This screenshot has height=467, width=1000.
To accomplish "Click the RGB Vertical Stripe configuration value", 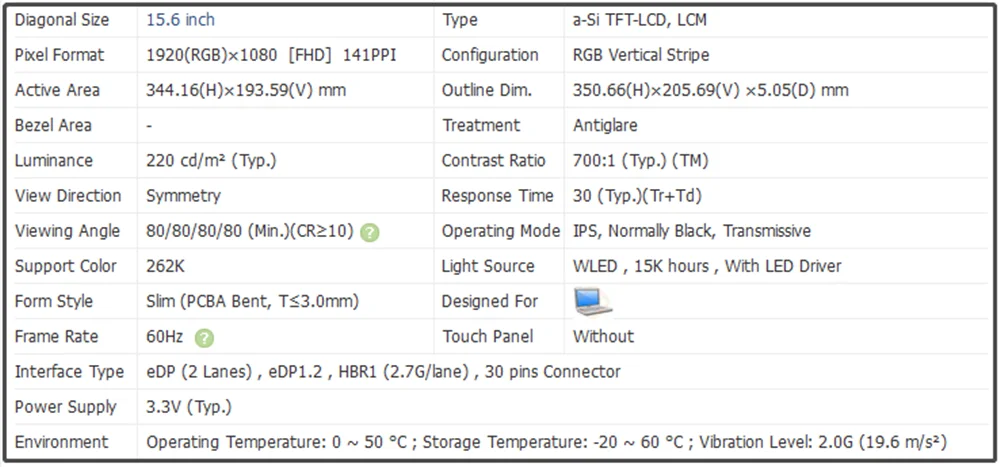I will (655, 55).
